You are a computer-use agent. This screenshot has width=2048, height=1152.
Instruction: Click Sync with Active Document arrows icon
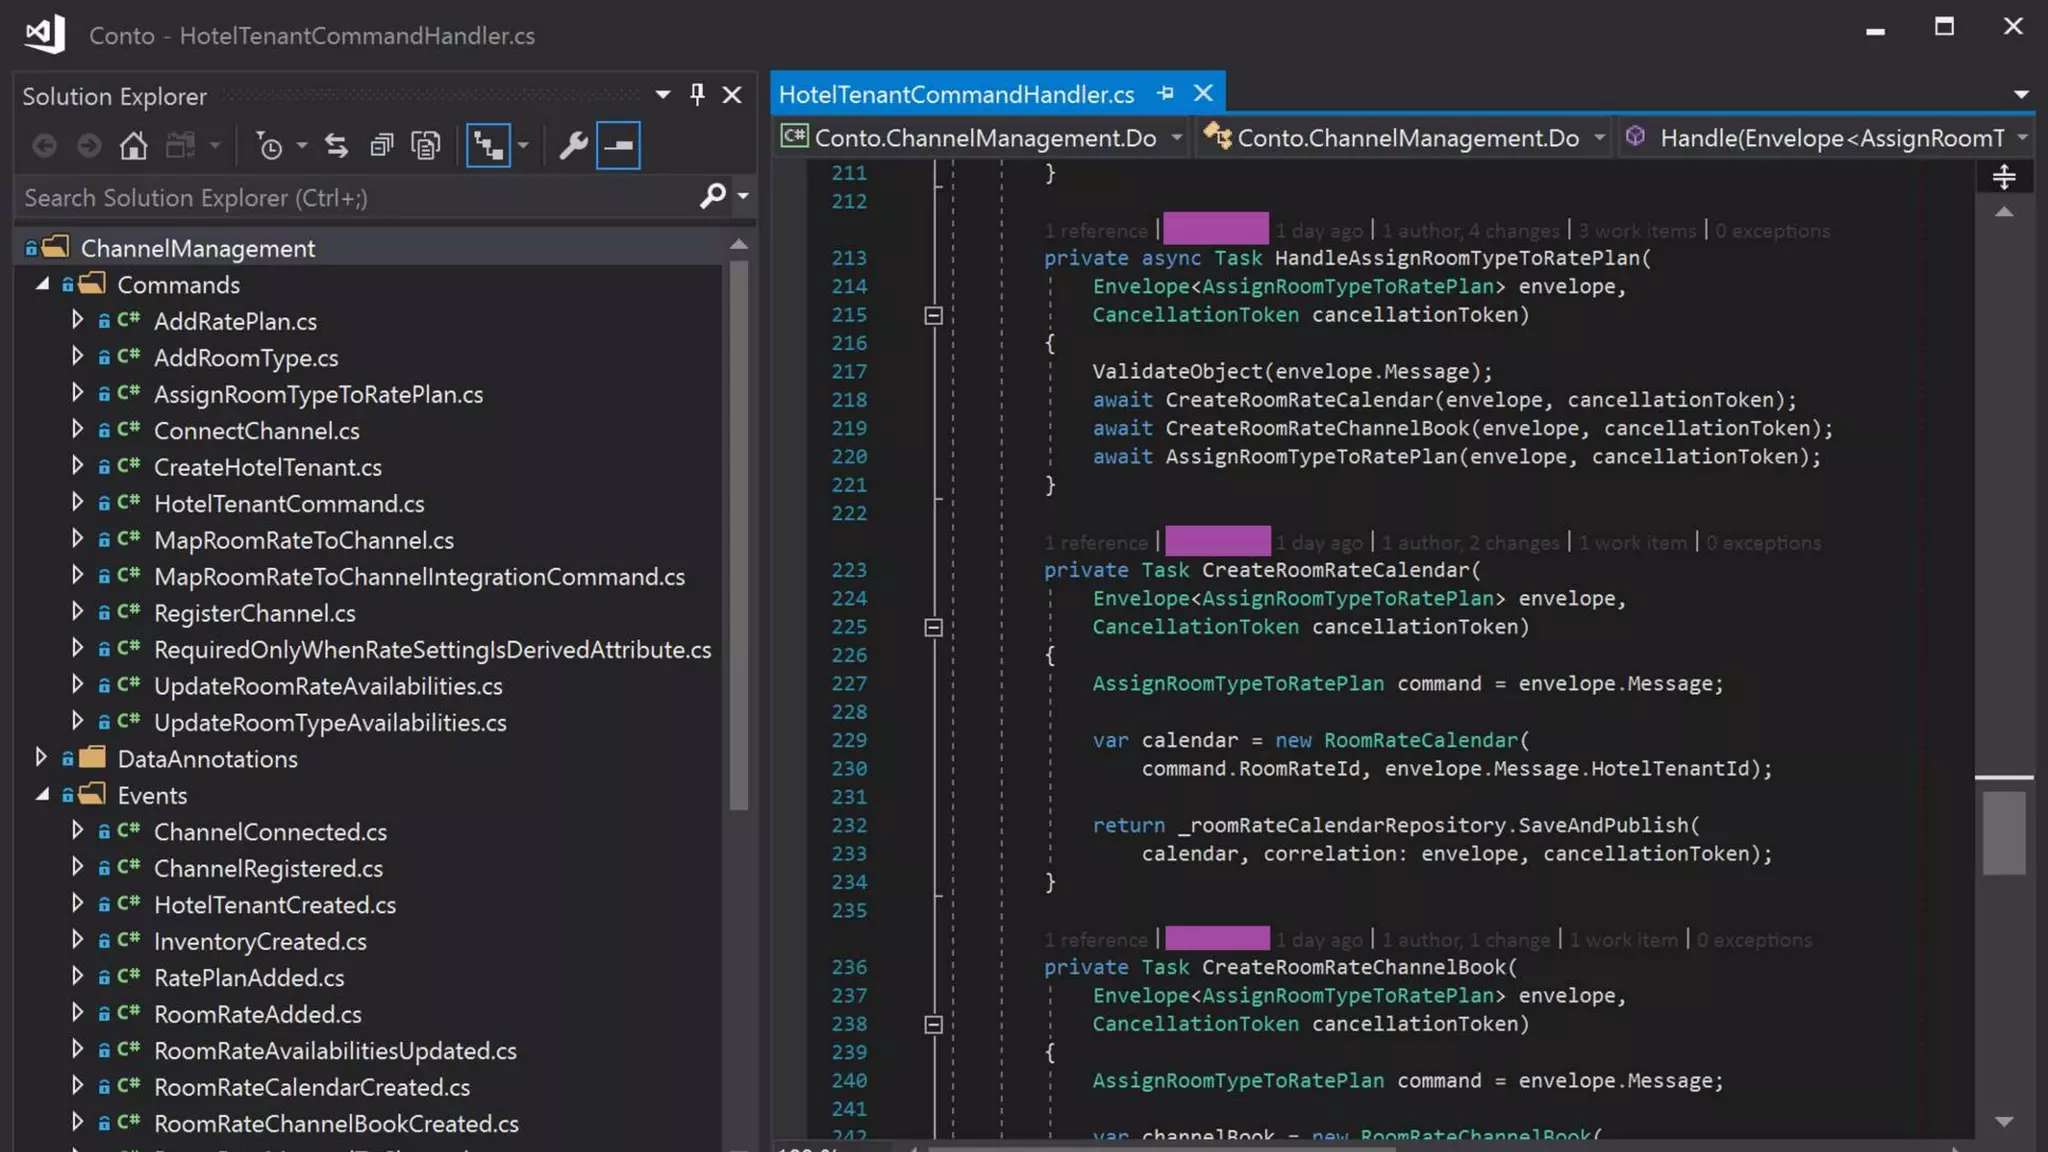click(x=337, y=146)
